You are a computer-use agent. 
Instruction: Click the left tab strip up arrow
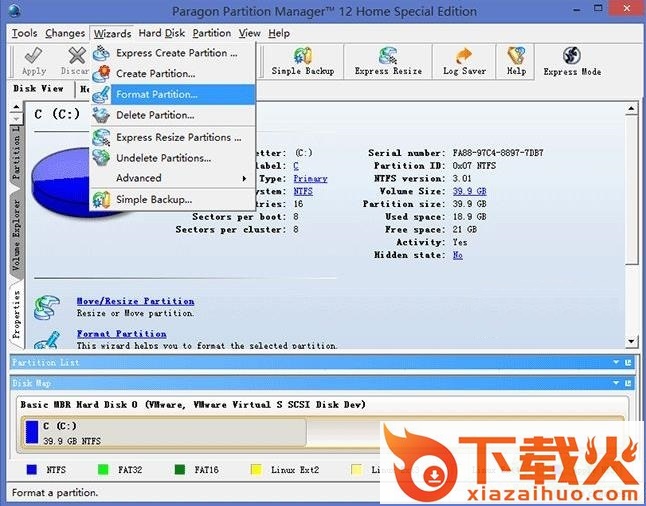coord(16,107)
